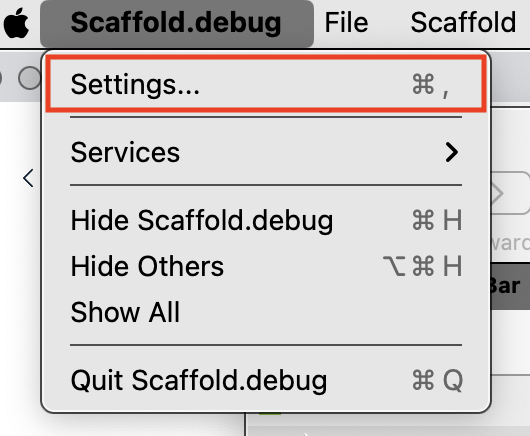
Task: Click the option-command-H shortcut on Hide Others
Action: [x=423, y=266]
